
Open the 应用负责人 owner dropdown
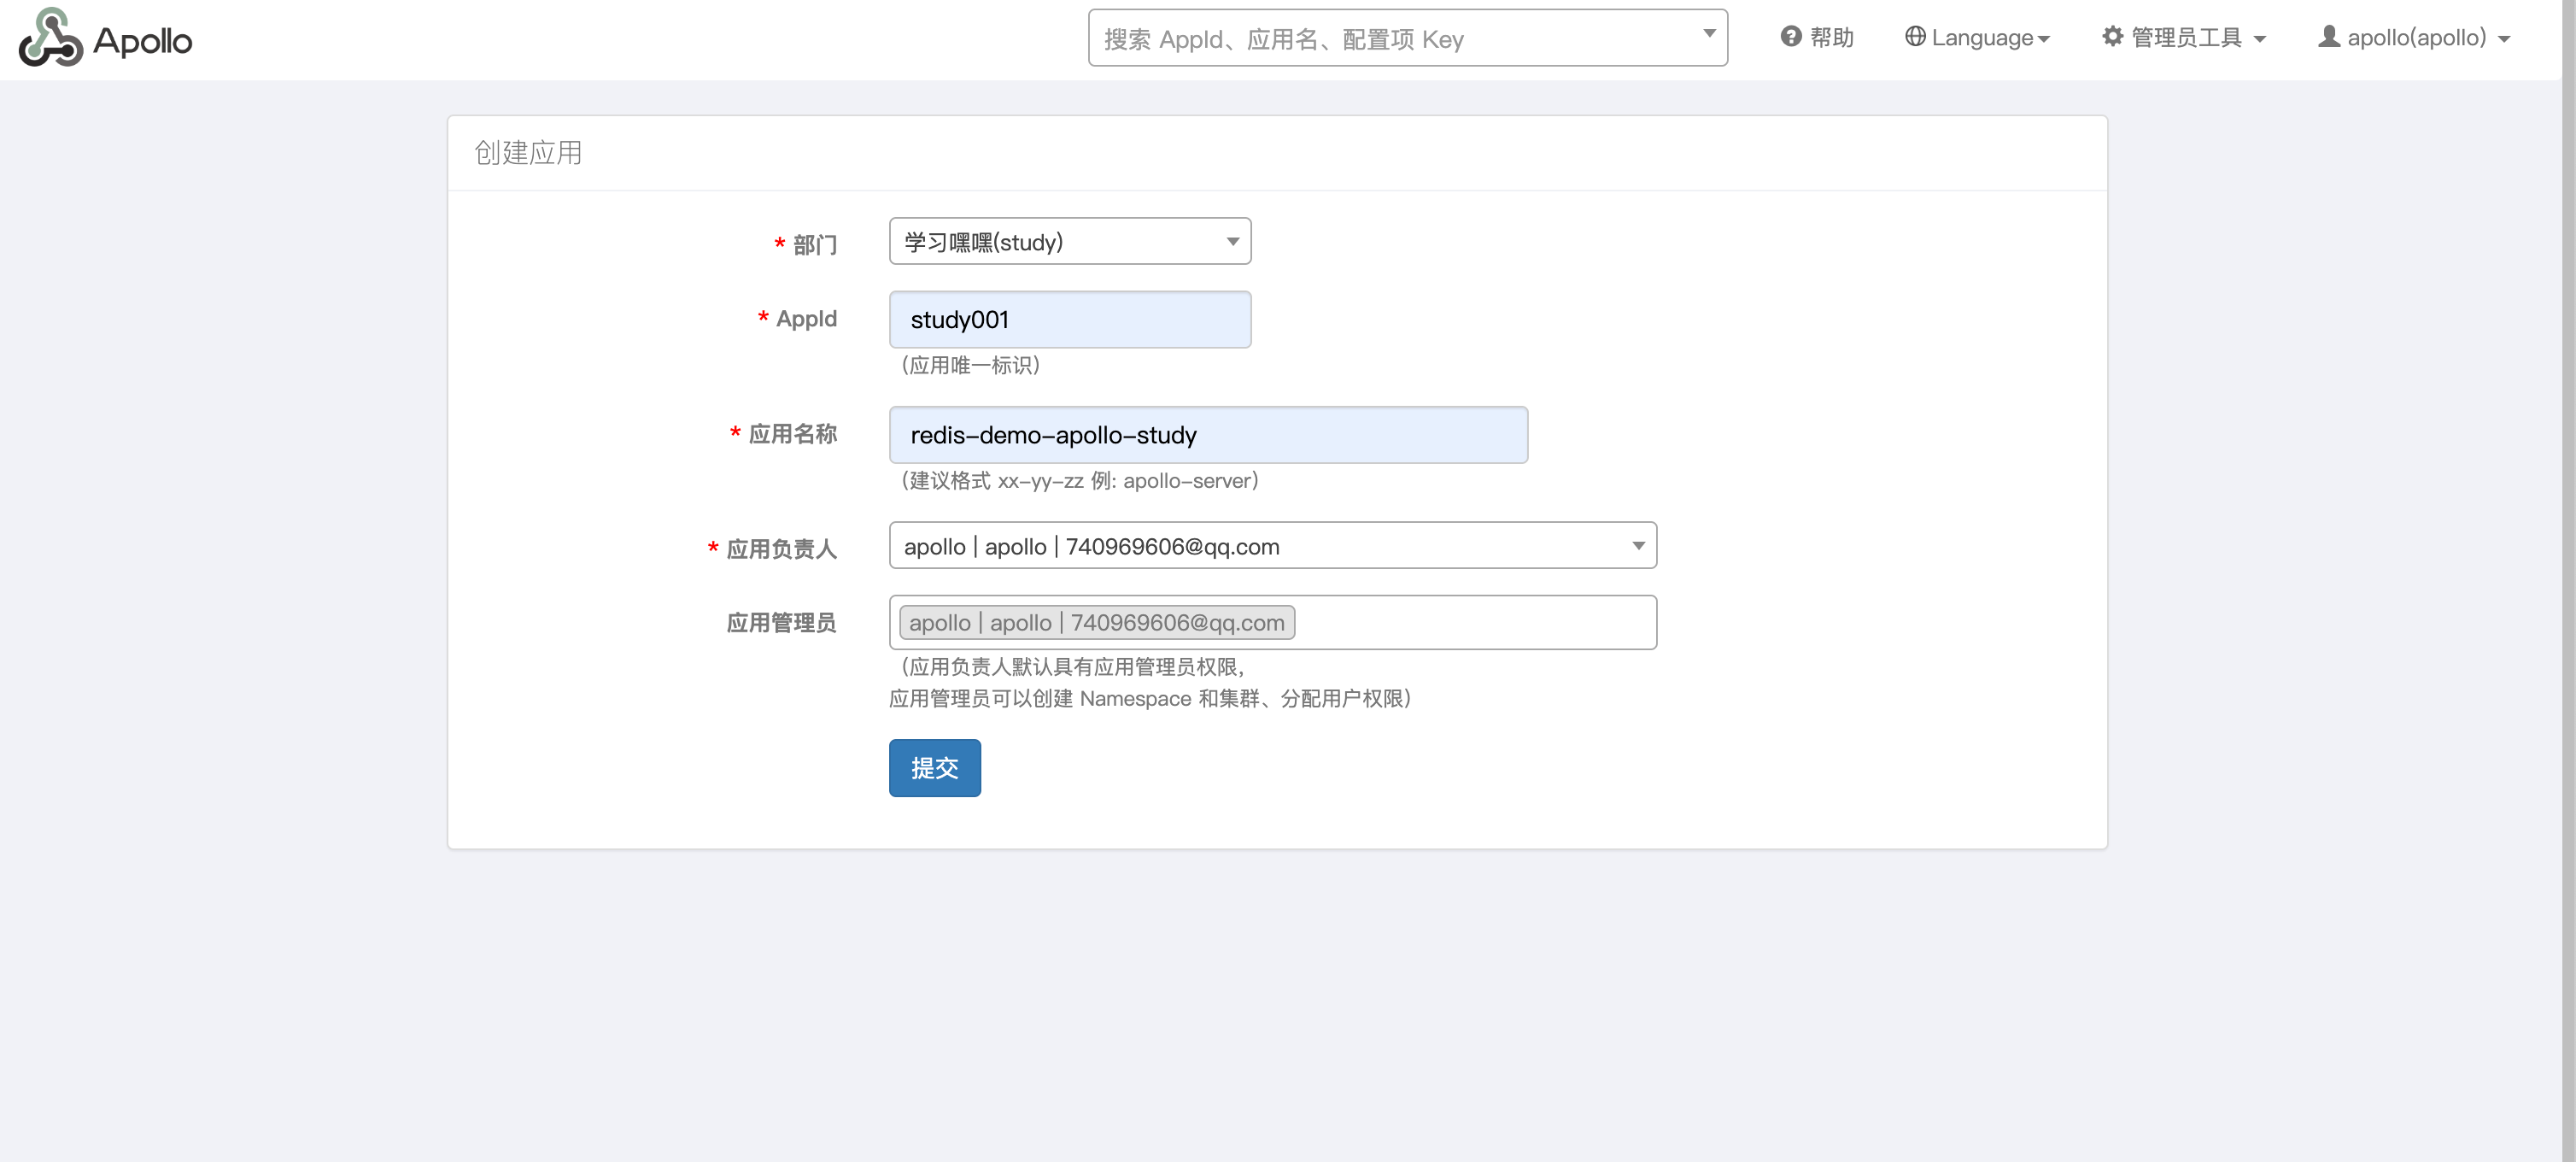pyautogui.click(x=1272, y=546)
